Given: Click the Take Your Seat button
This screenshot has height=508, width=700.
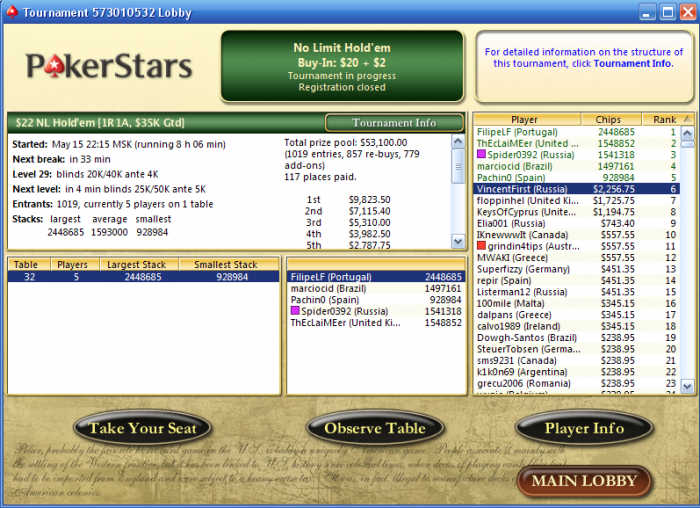Looking at the screenshot, I should (142, 428).
